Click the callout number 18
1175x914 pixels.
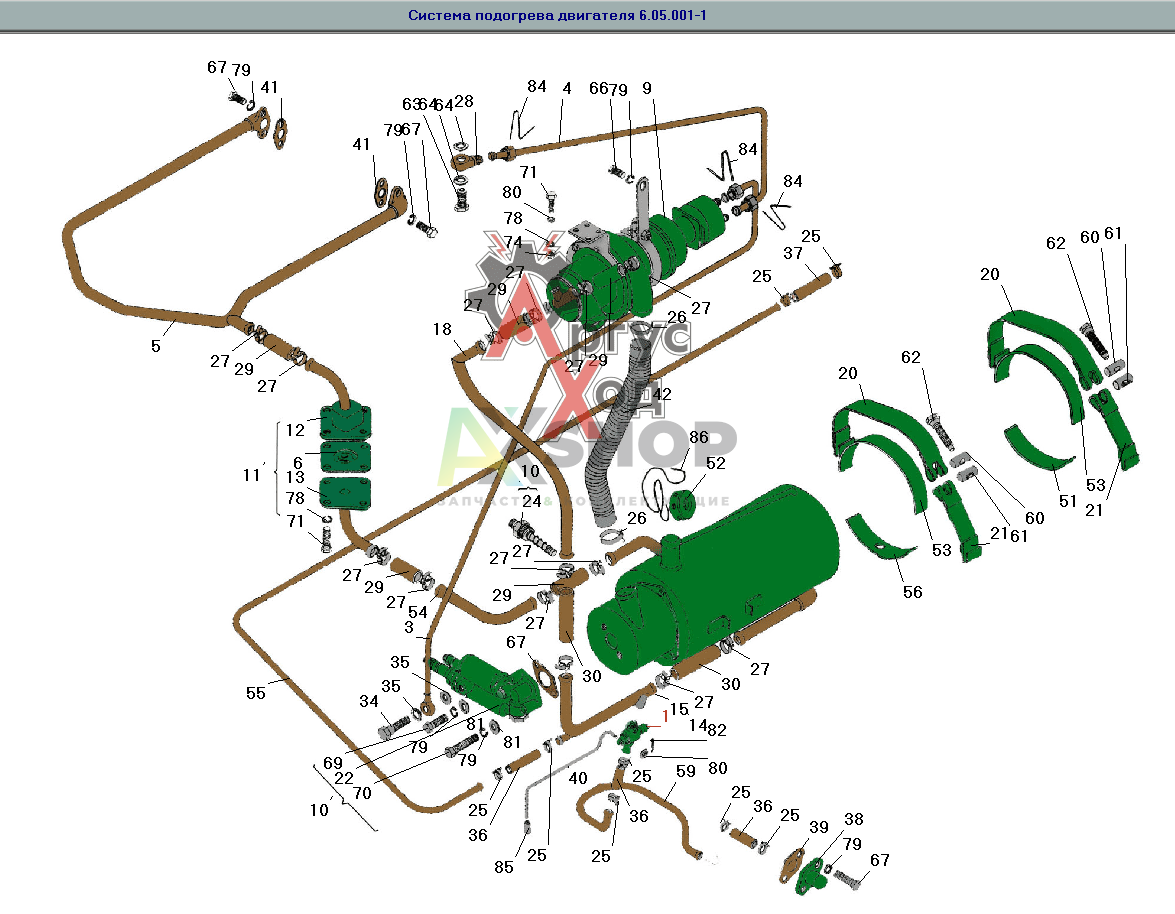442,329
